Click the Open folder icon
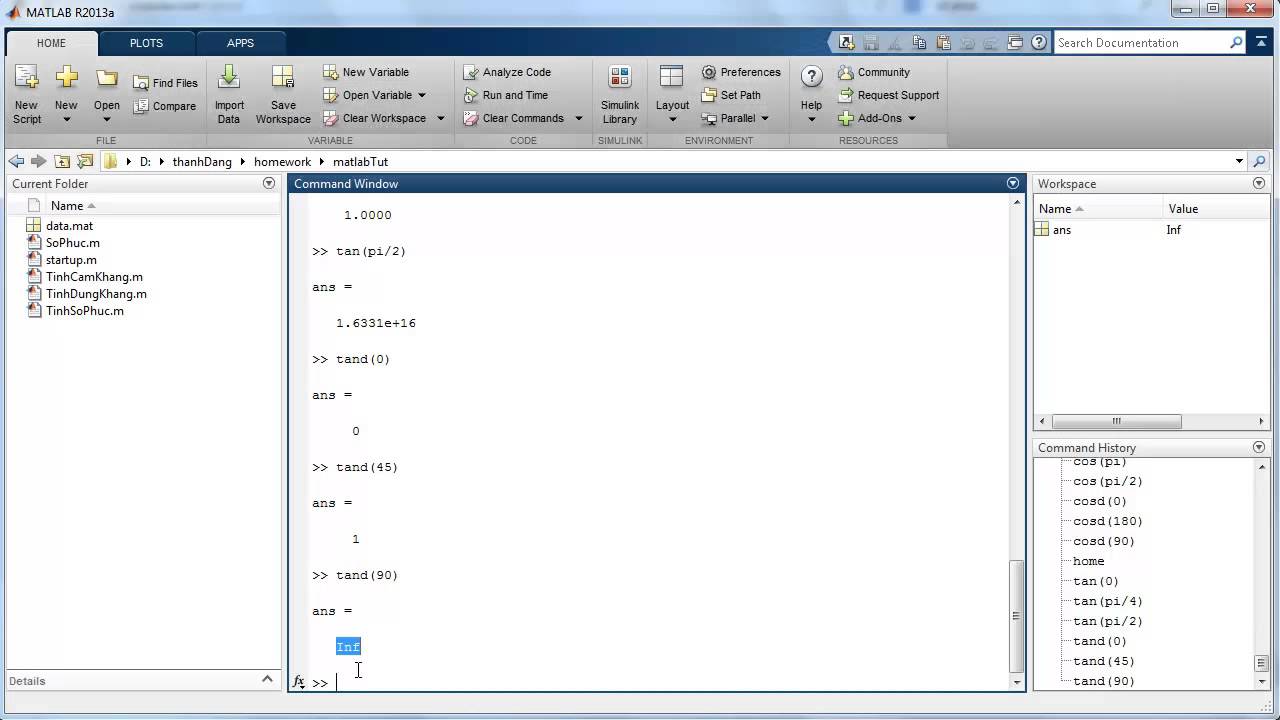Image resolution: width=1280 pixels, height=720 pixels. [x=107, y=78]
